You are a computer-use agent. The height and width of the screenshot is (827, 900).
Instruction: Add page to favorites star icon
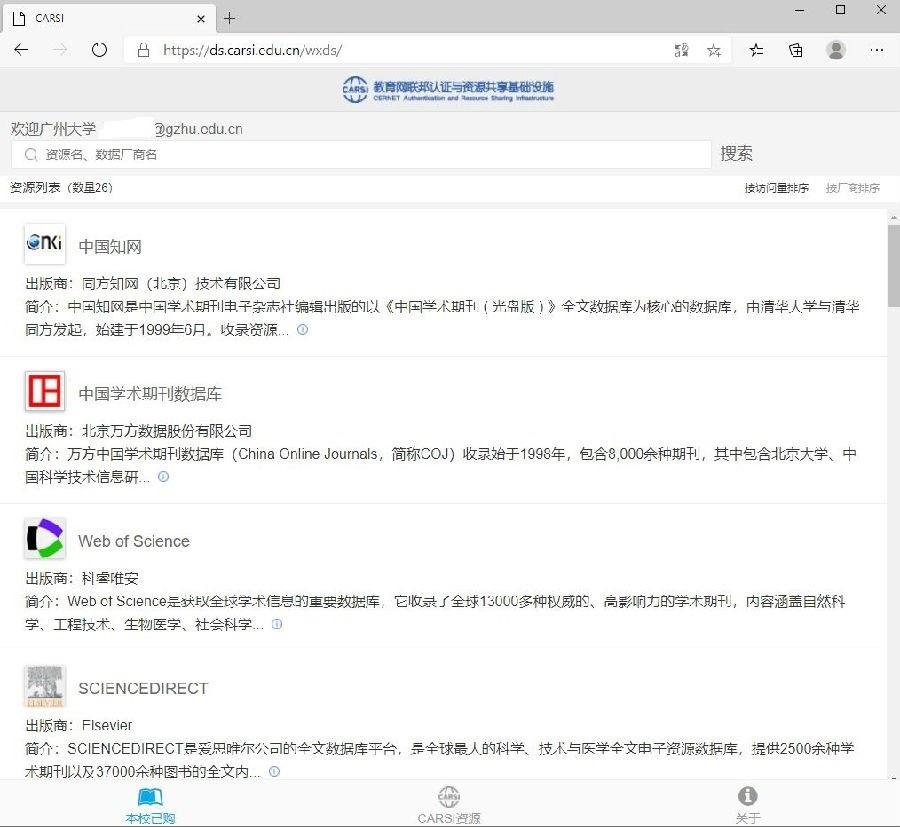(714, 51)
